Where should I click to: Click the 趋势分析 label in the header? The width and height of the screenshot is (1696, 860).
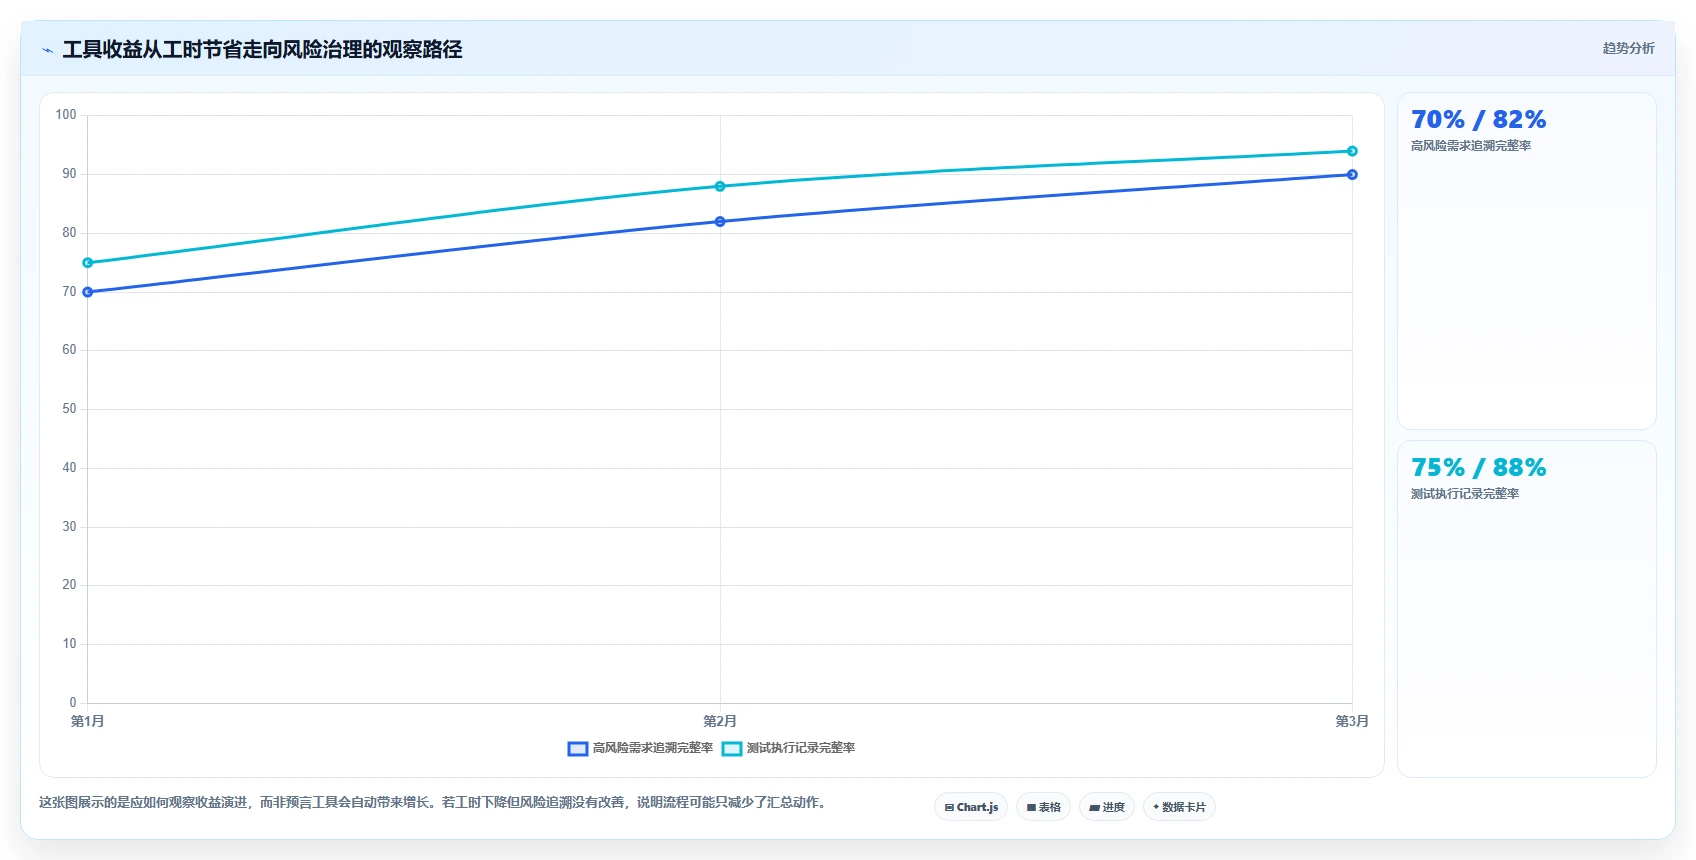(1628, 48)
